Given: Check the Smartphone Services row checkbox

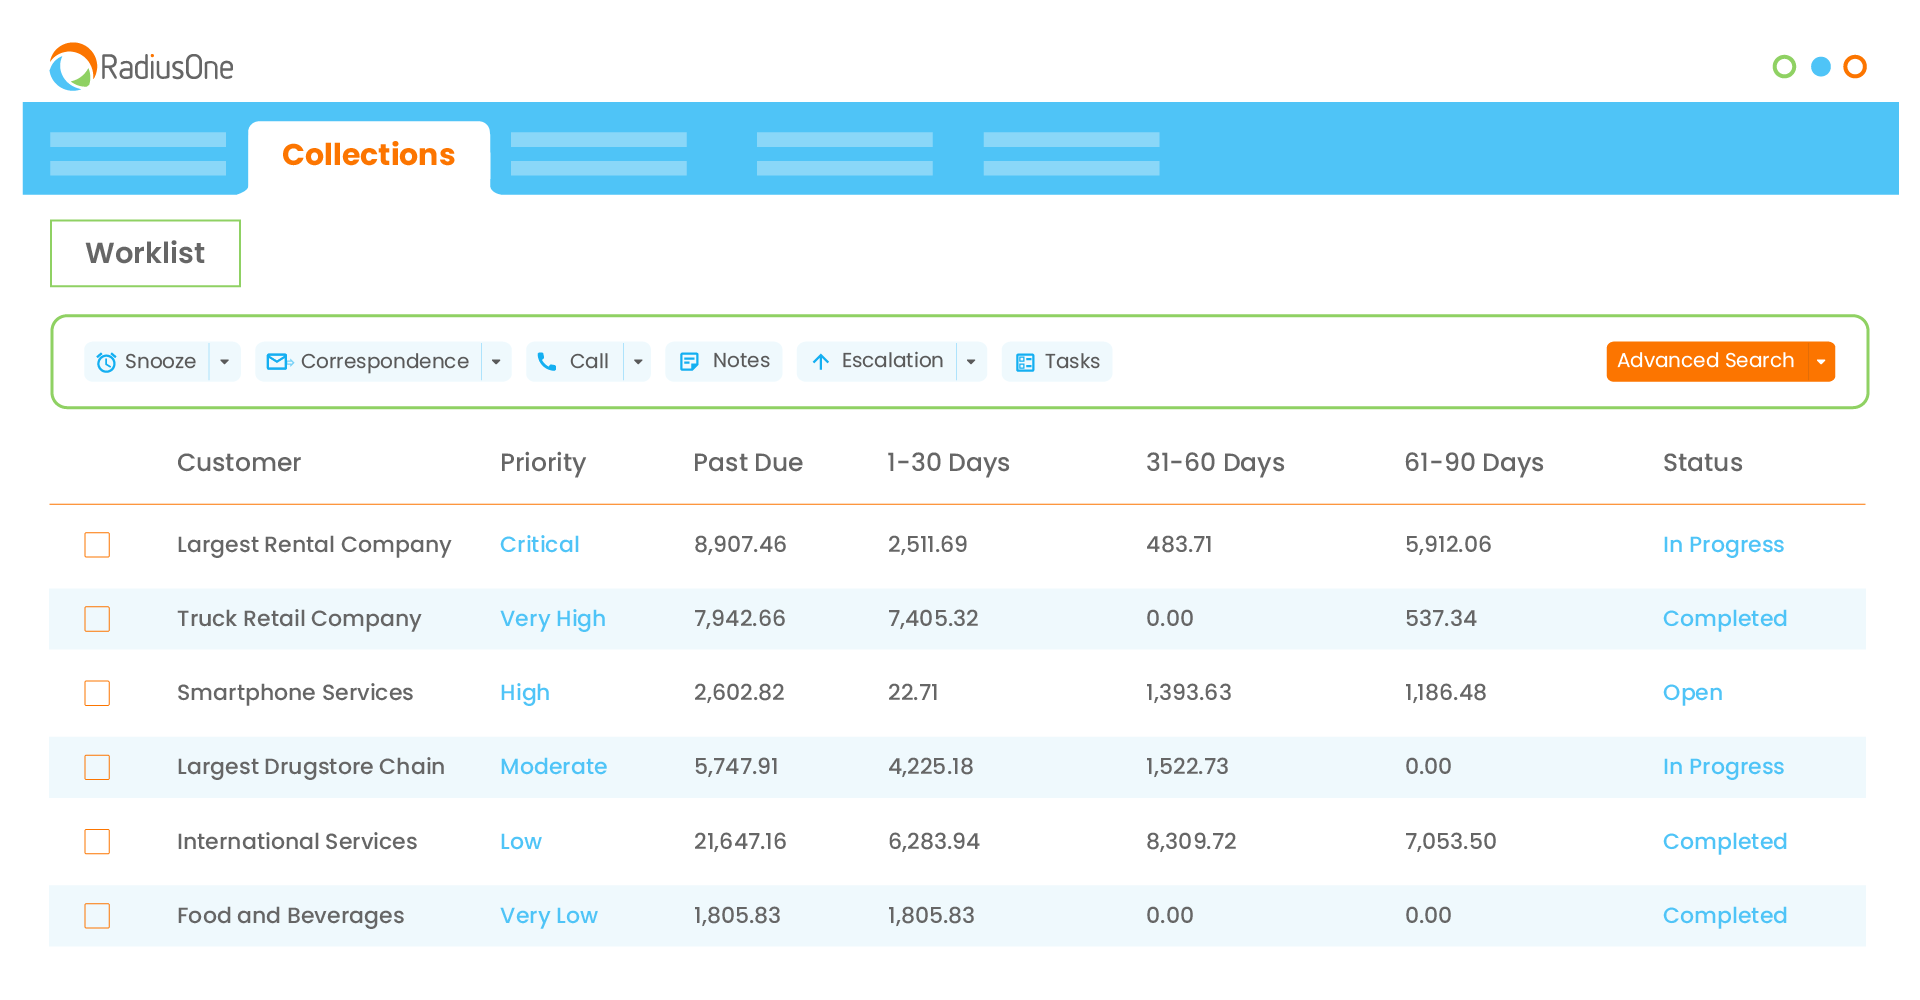Looking at the screenshot, I should [97, 693].
